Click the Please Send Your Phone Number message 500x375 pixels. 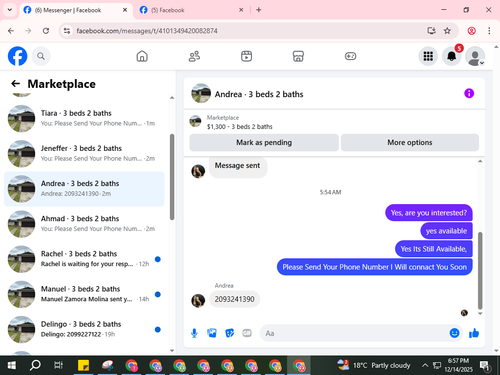click(375, 267)
